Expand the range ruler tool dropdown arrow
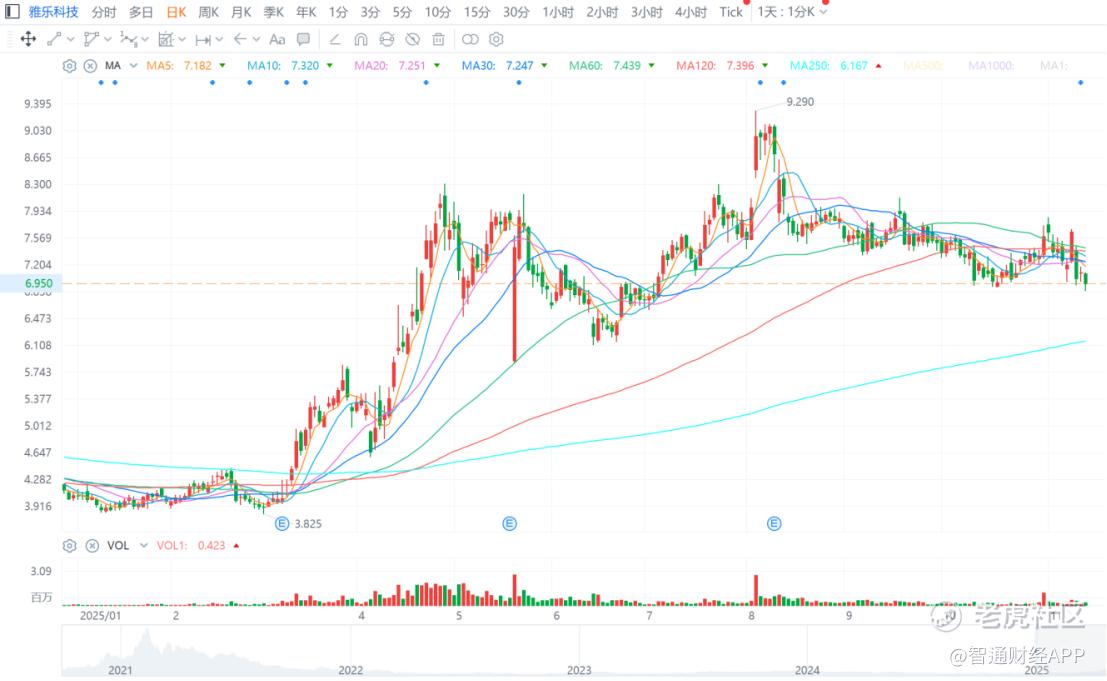This screenshot has height=681, width=1107. click(219, 40)
